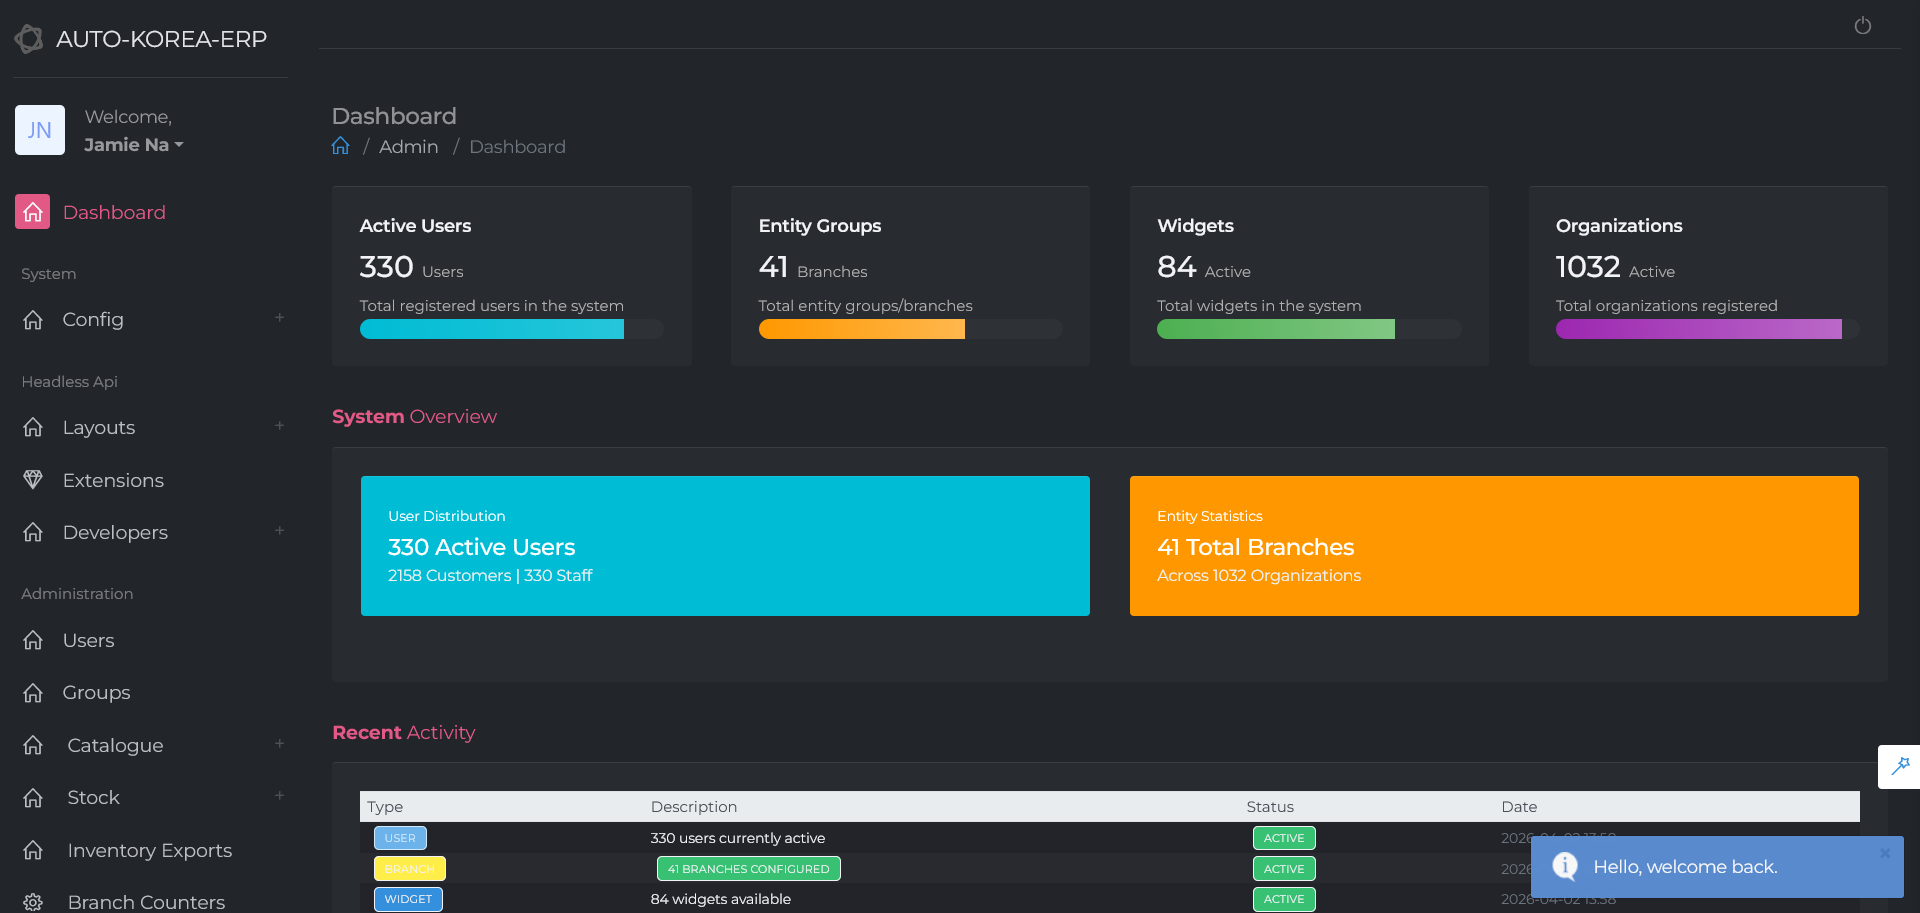1920x913 pixels.
Task: Click the pink Dashboard home icon
Action: coord(33,212)
